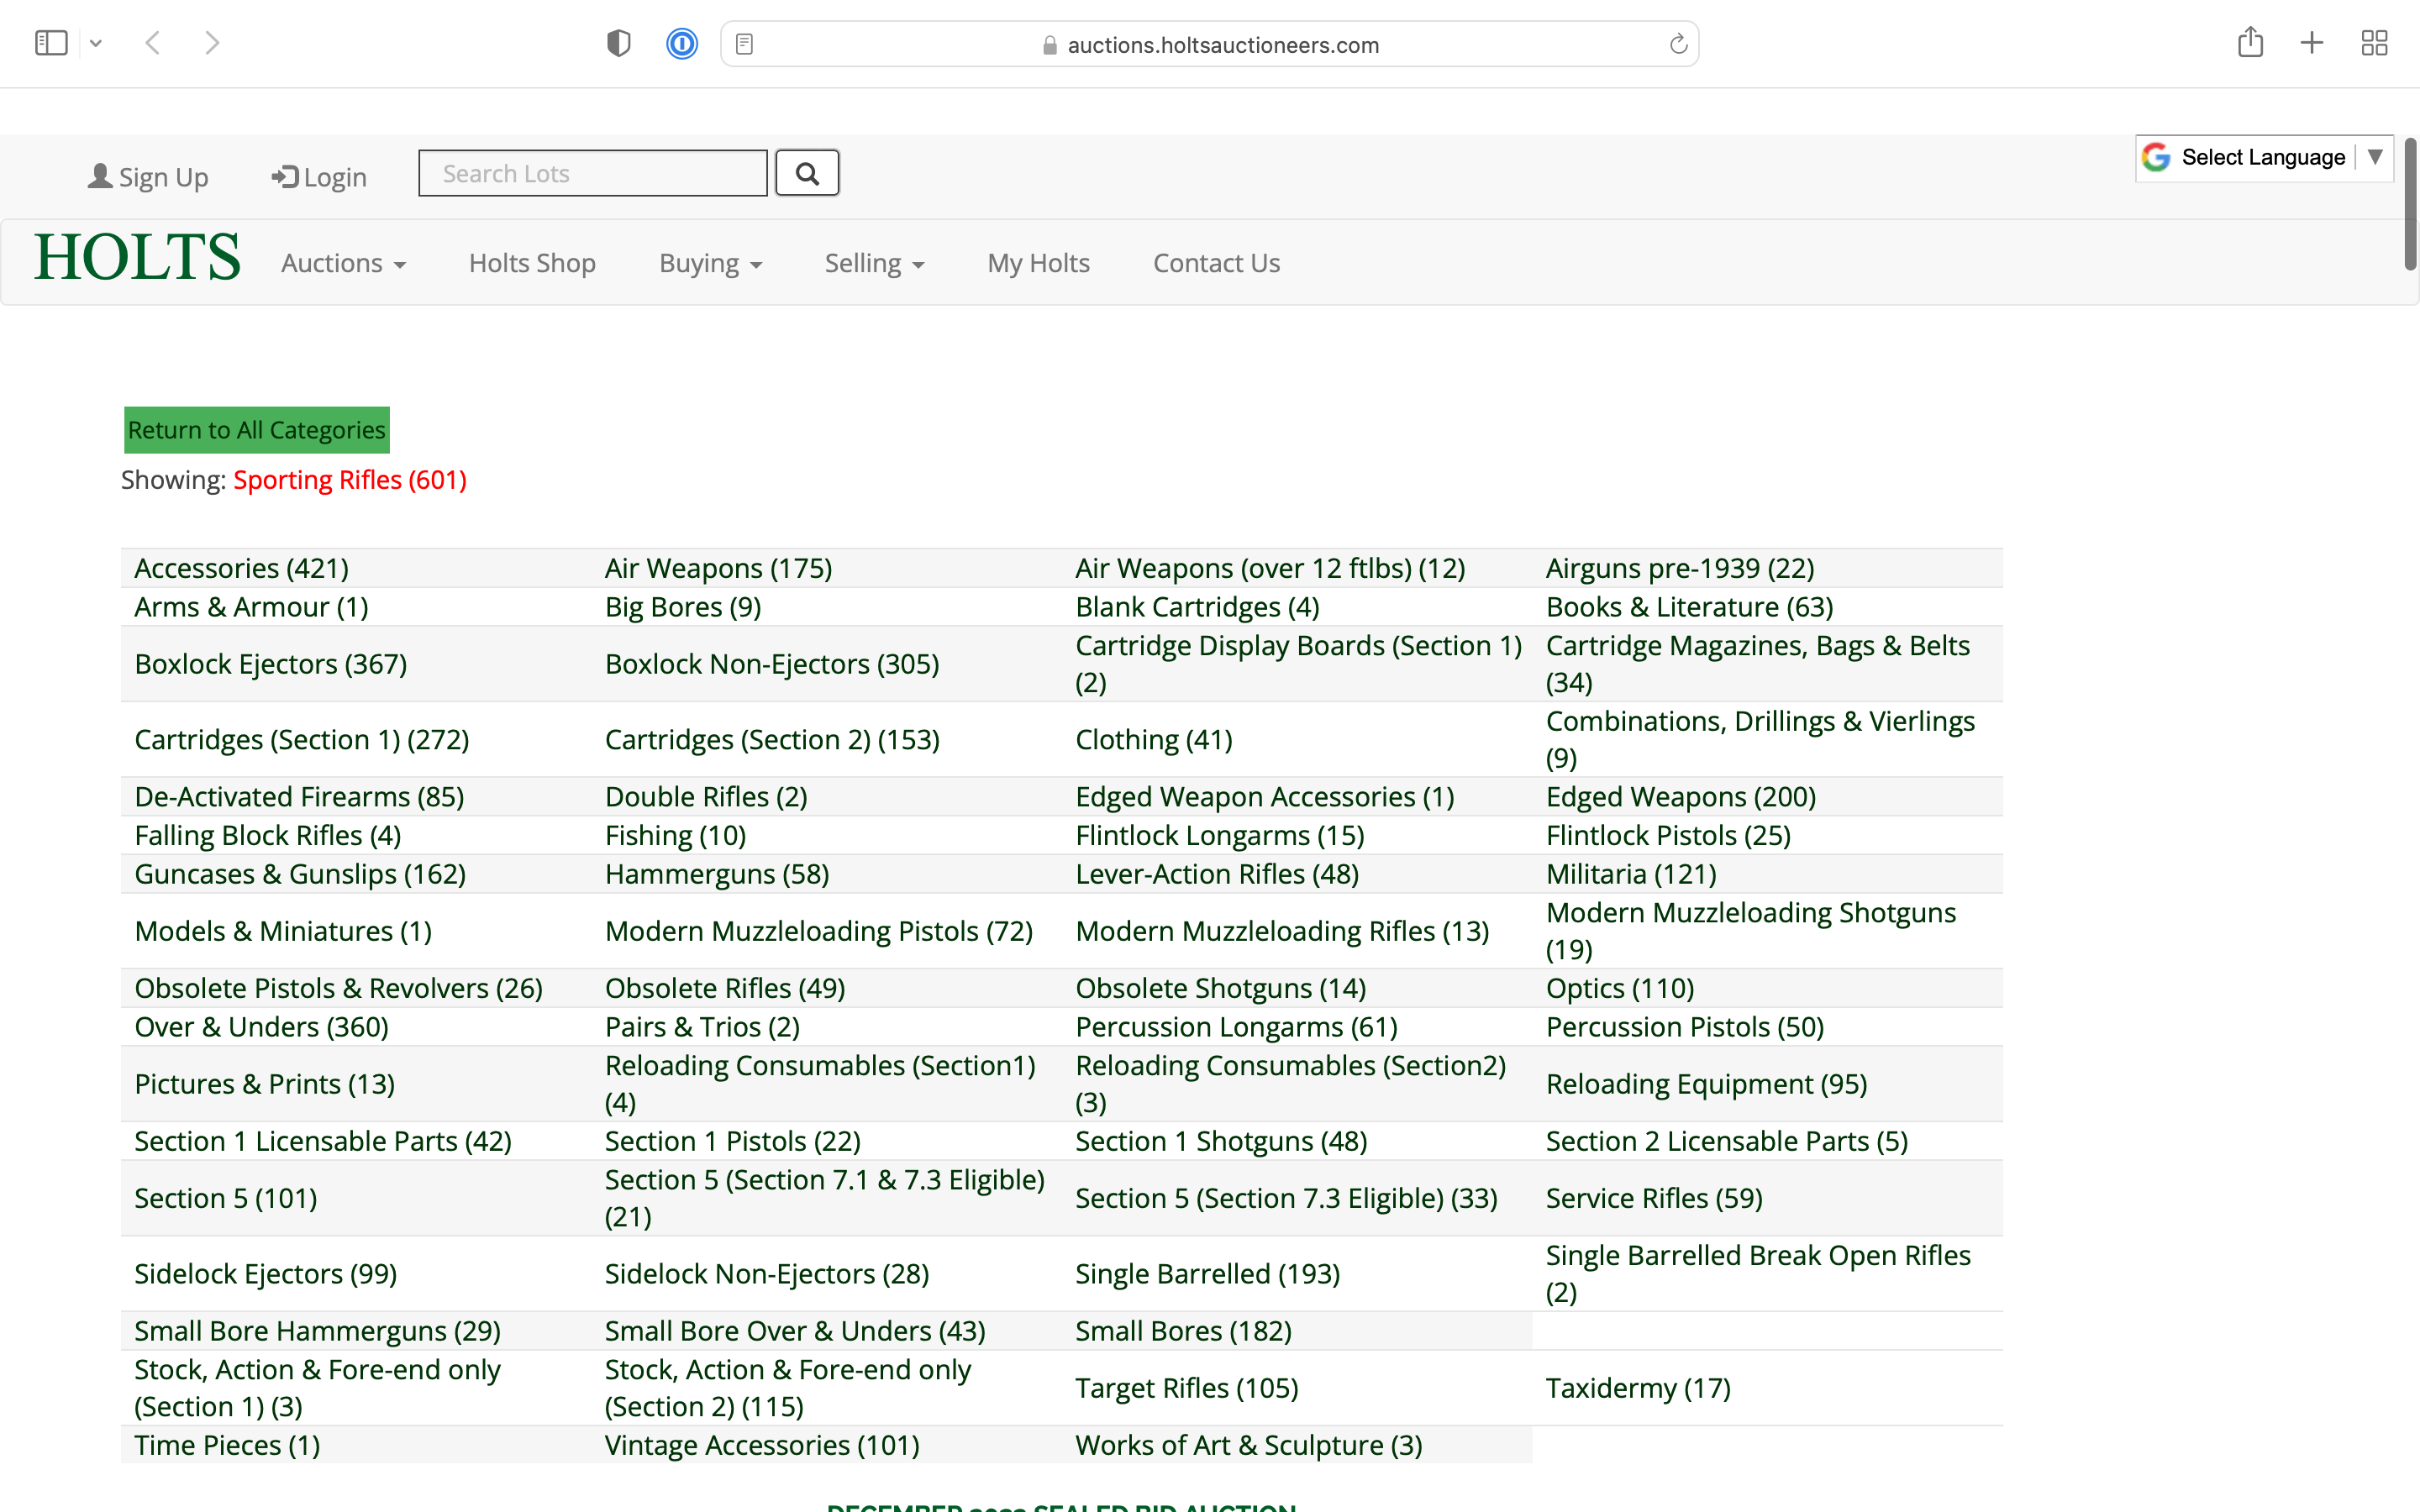
Task: Open Single Barrelled (193) category
Action: tap(1207, 1274)
